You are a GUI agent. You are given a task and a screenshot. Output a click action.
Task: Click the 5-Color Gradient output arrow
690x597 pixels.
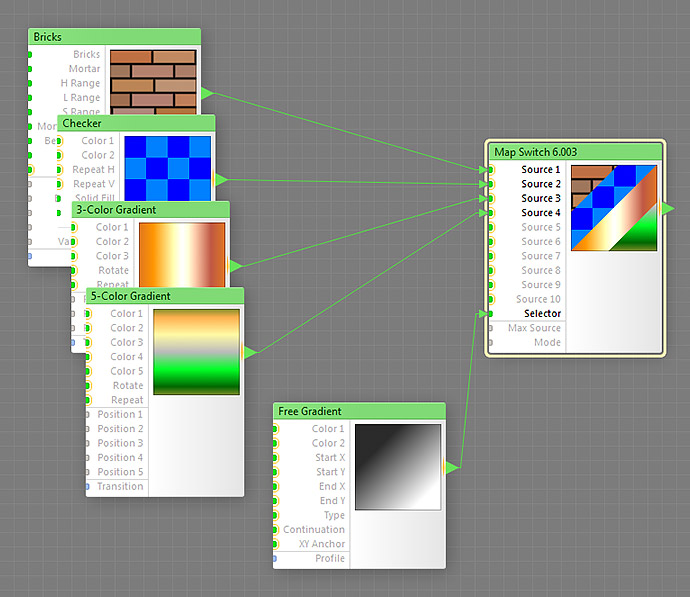pos(250,352)
